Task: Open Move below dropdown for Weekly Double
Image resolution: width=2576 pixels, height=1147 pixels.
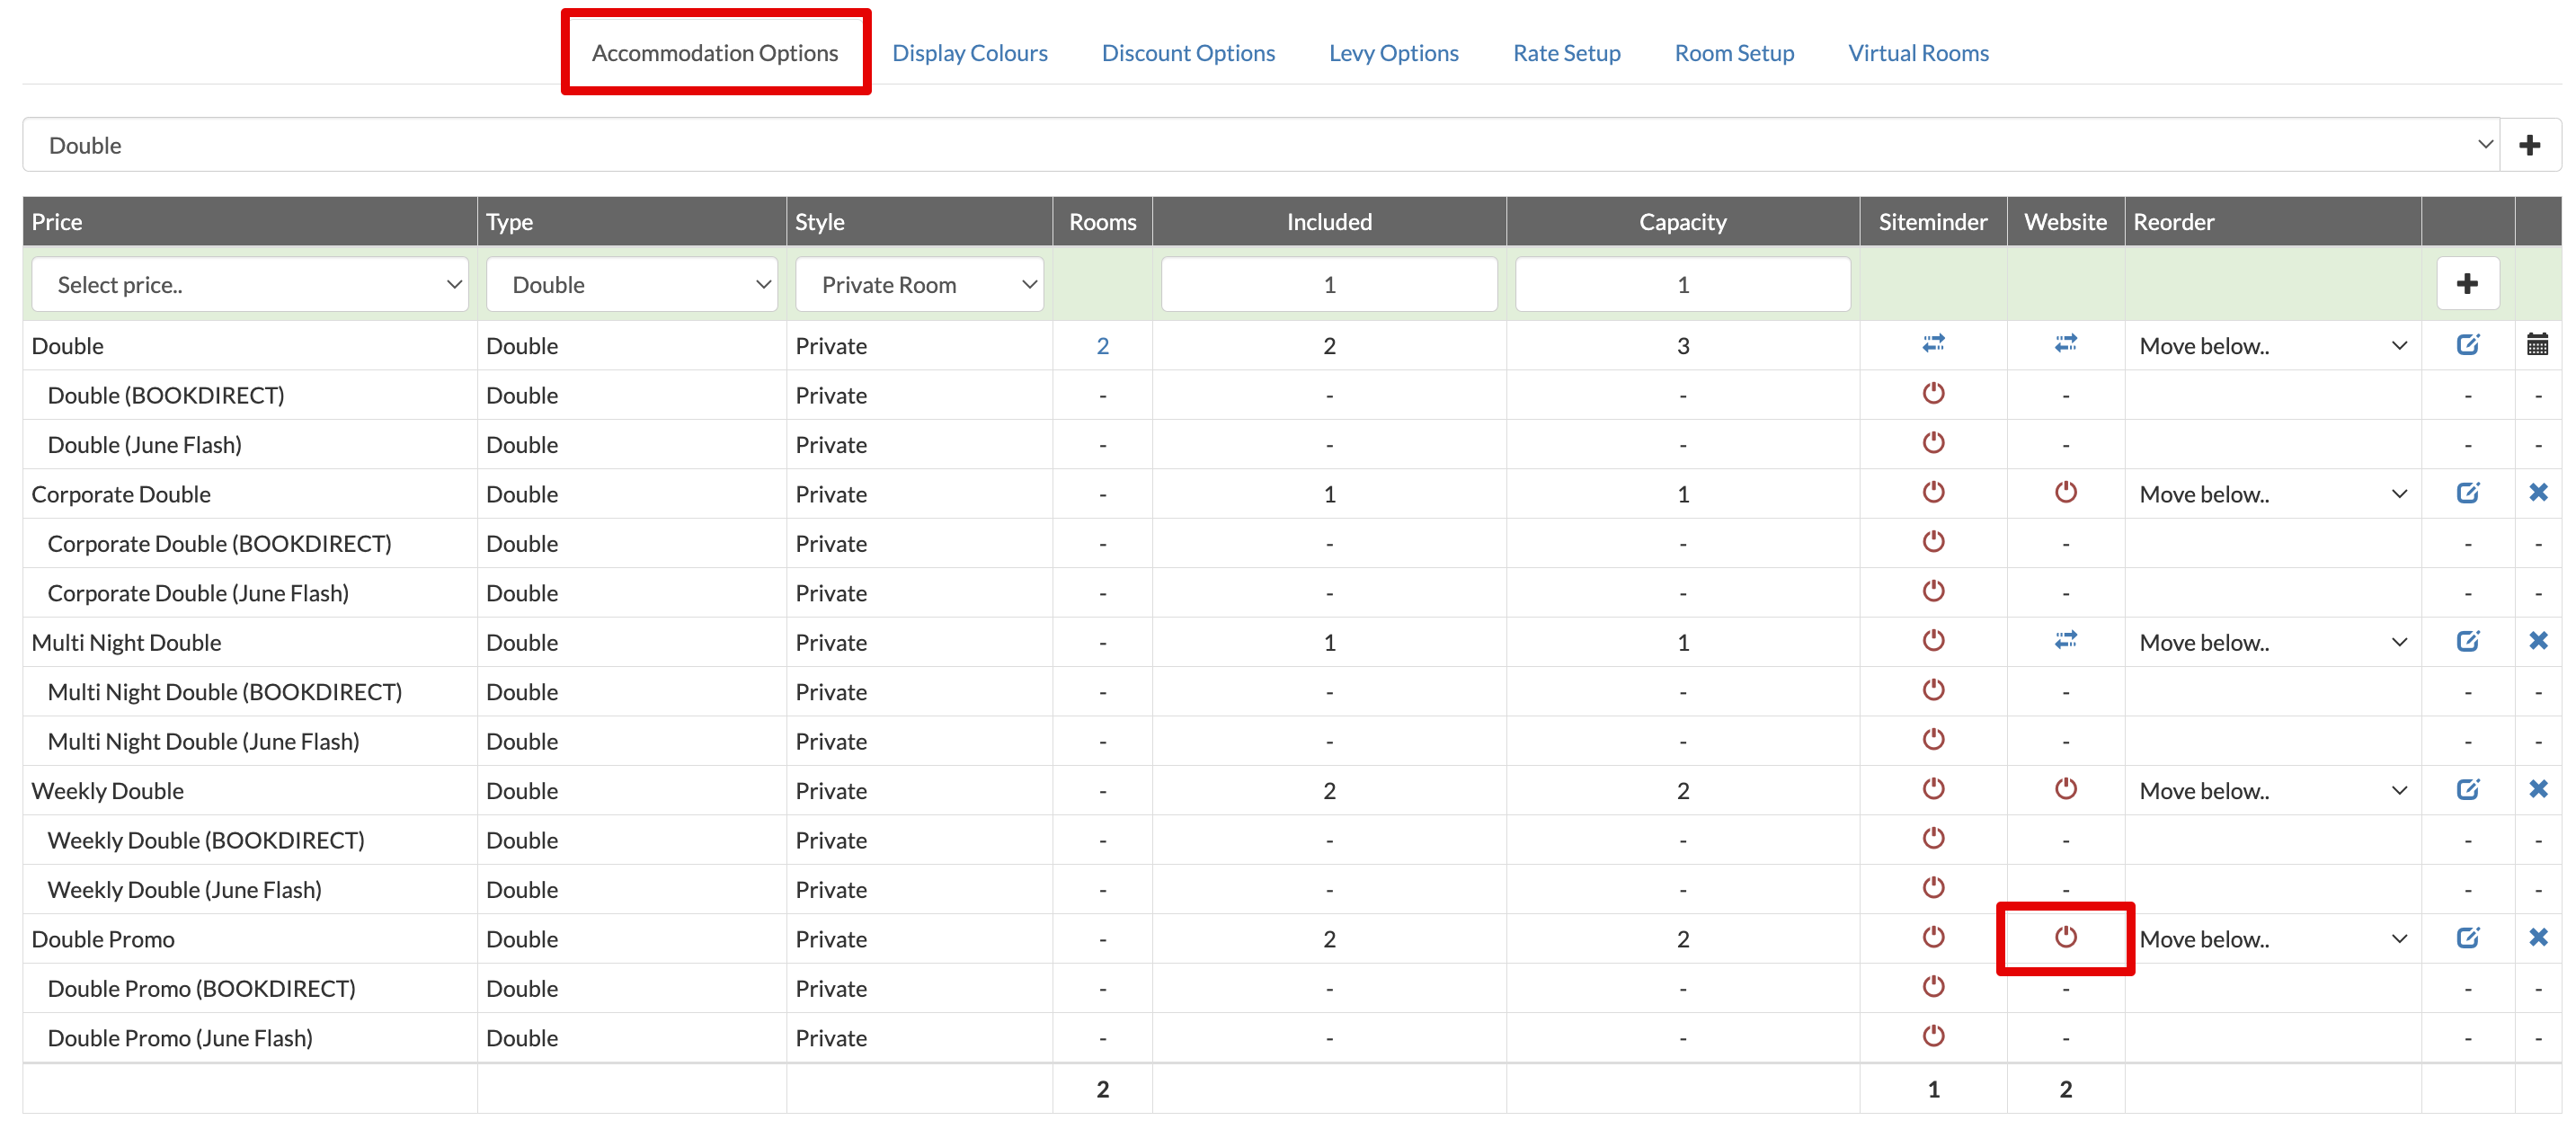Action: click(x=2271, y=791)
